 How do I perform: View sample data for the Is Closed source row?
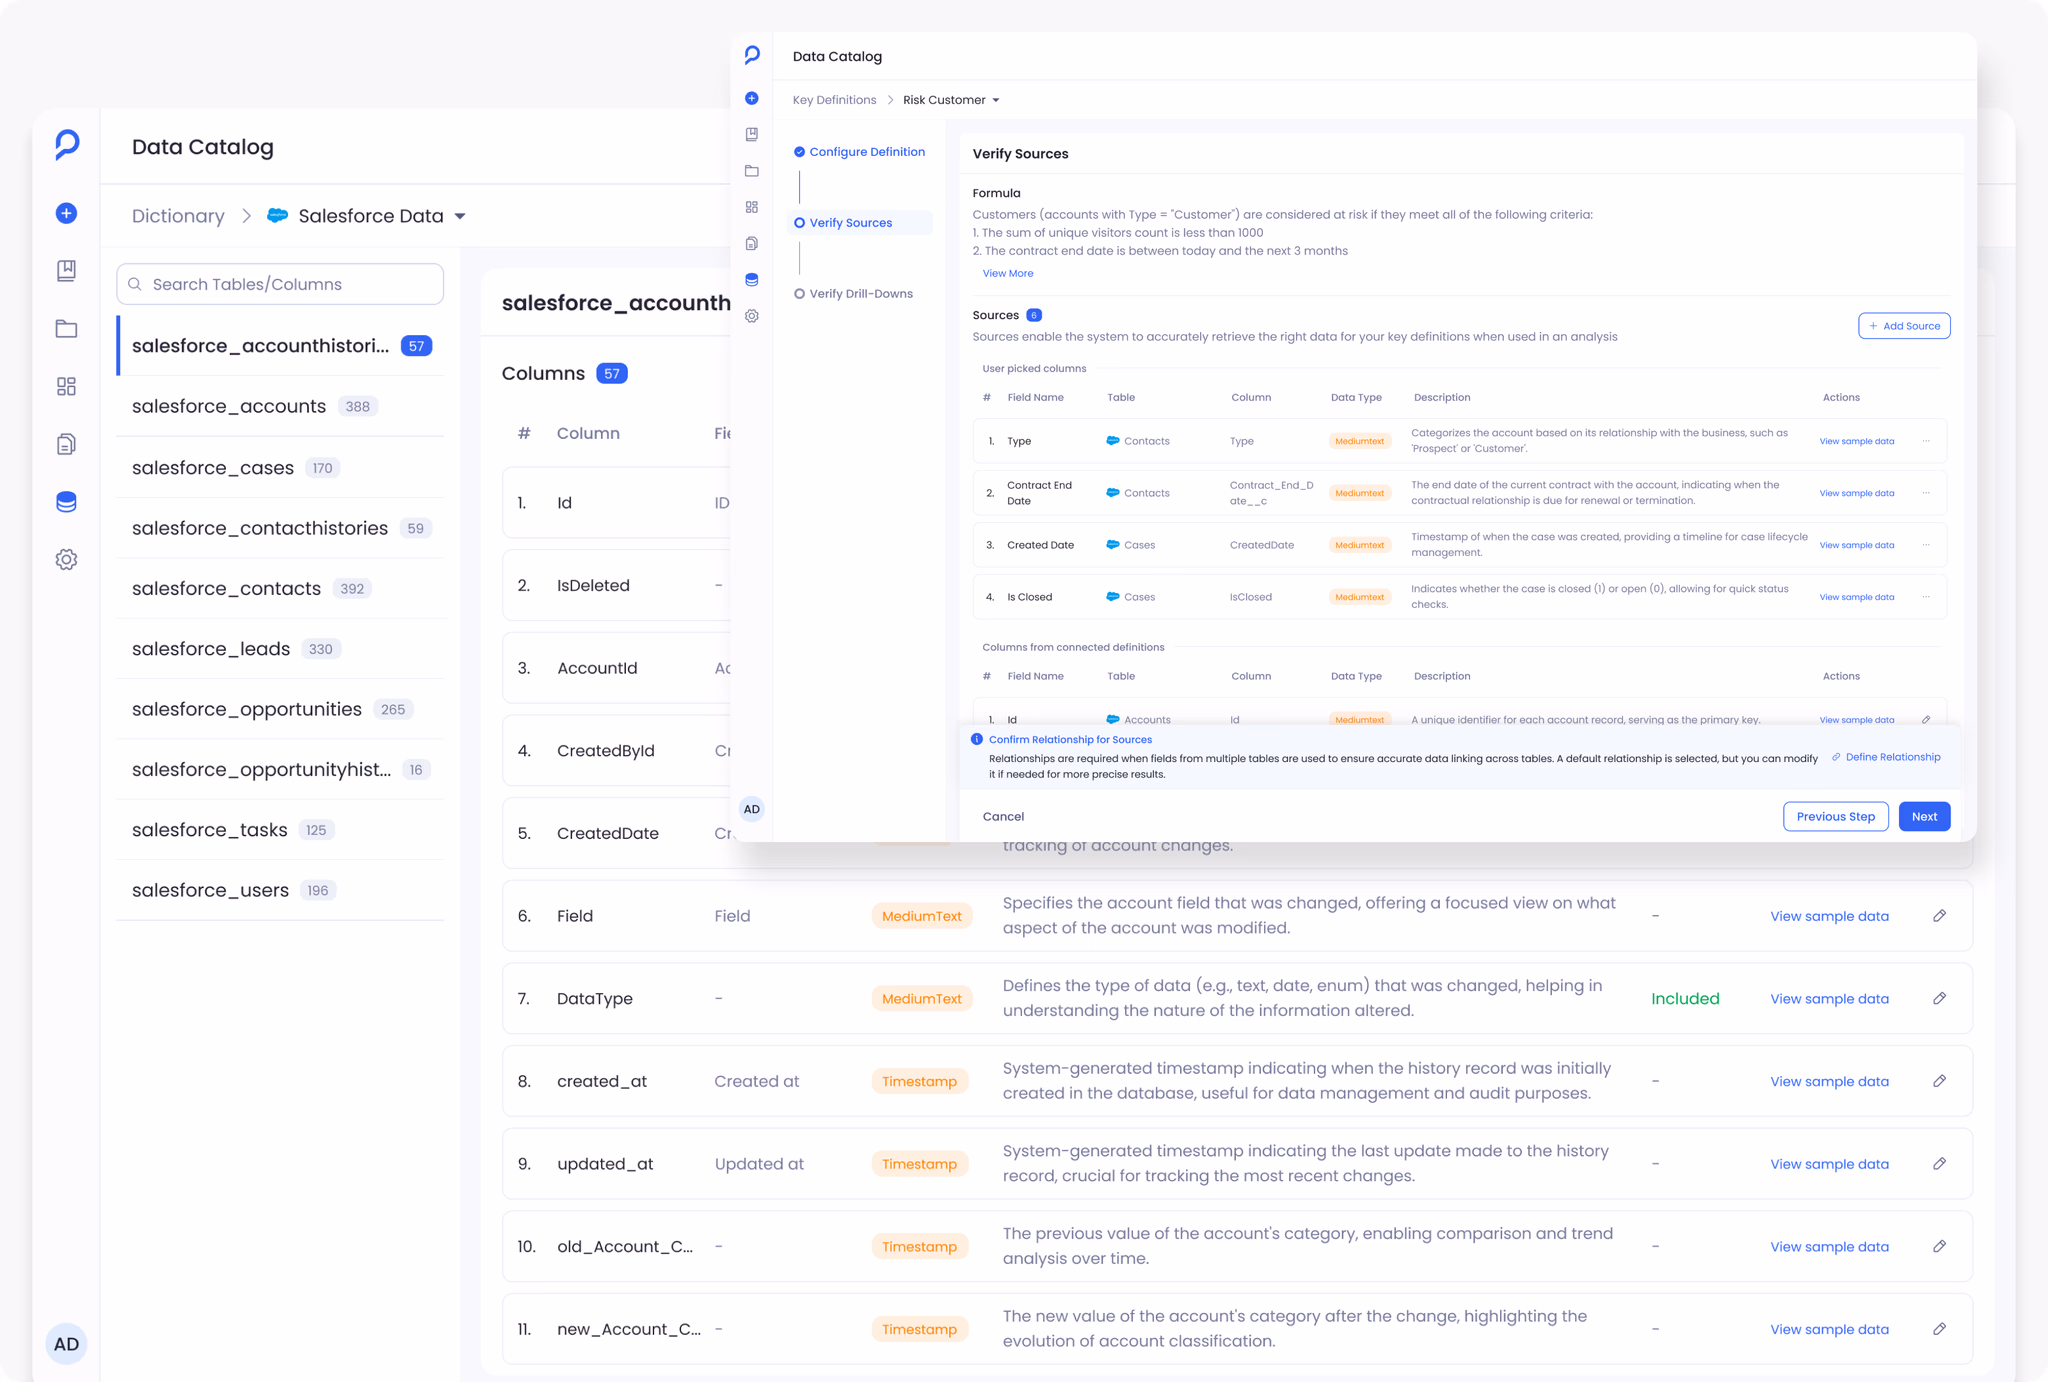[1856, 597]
